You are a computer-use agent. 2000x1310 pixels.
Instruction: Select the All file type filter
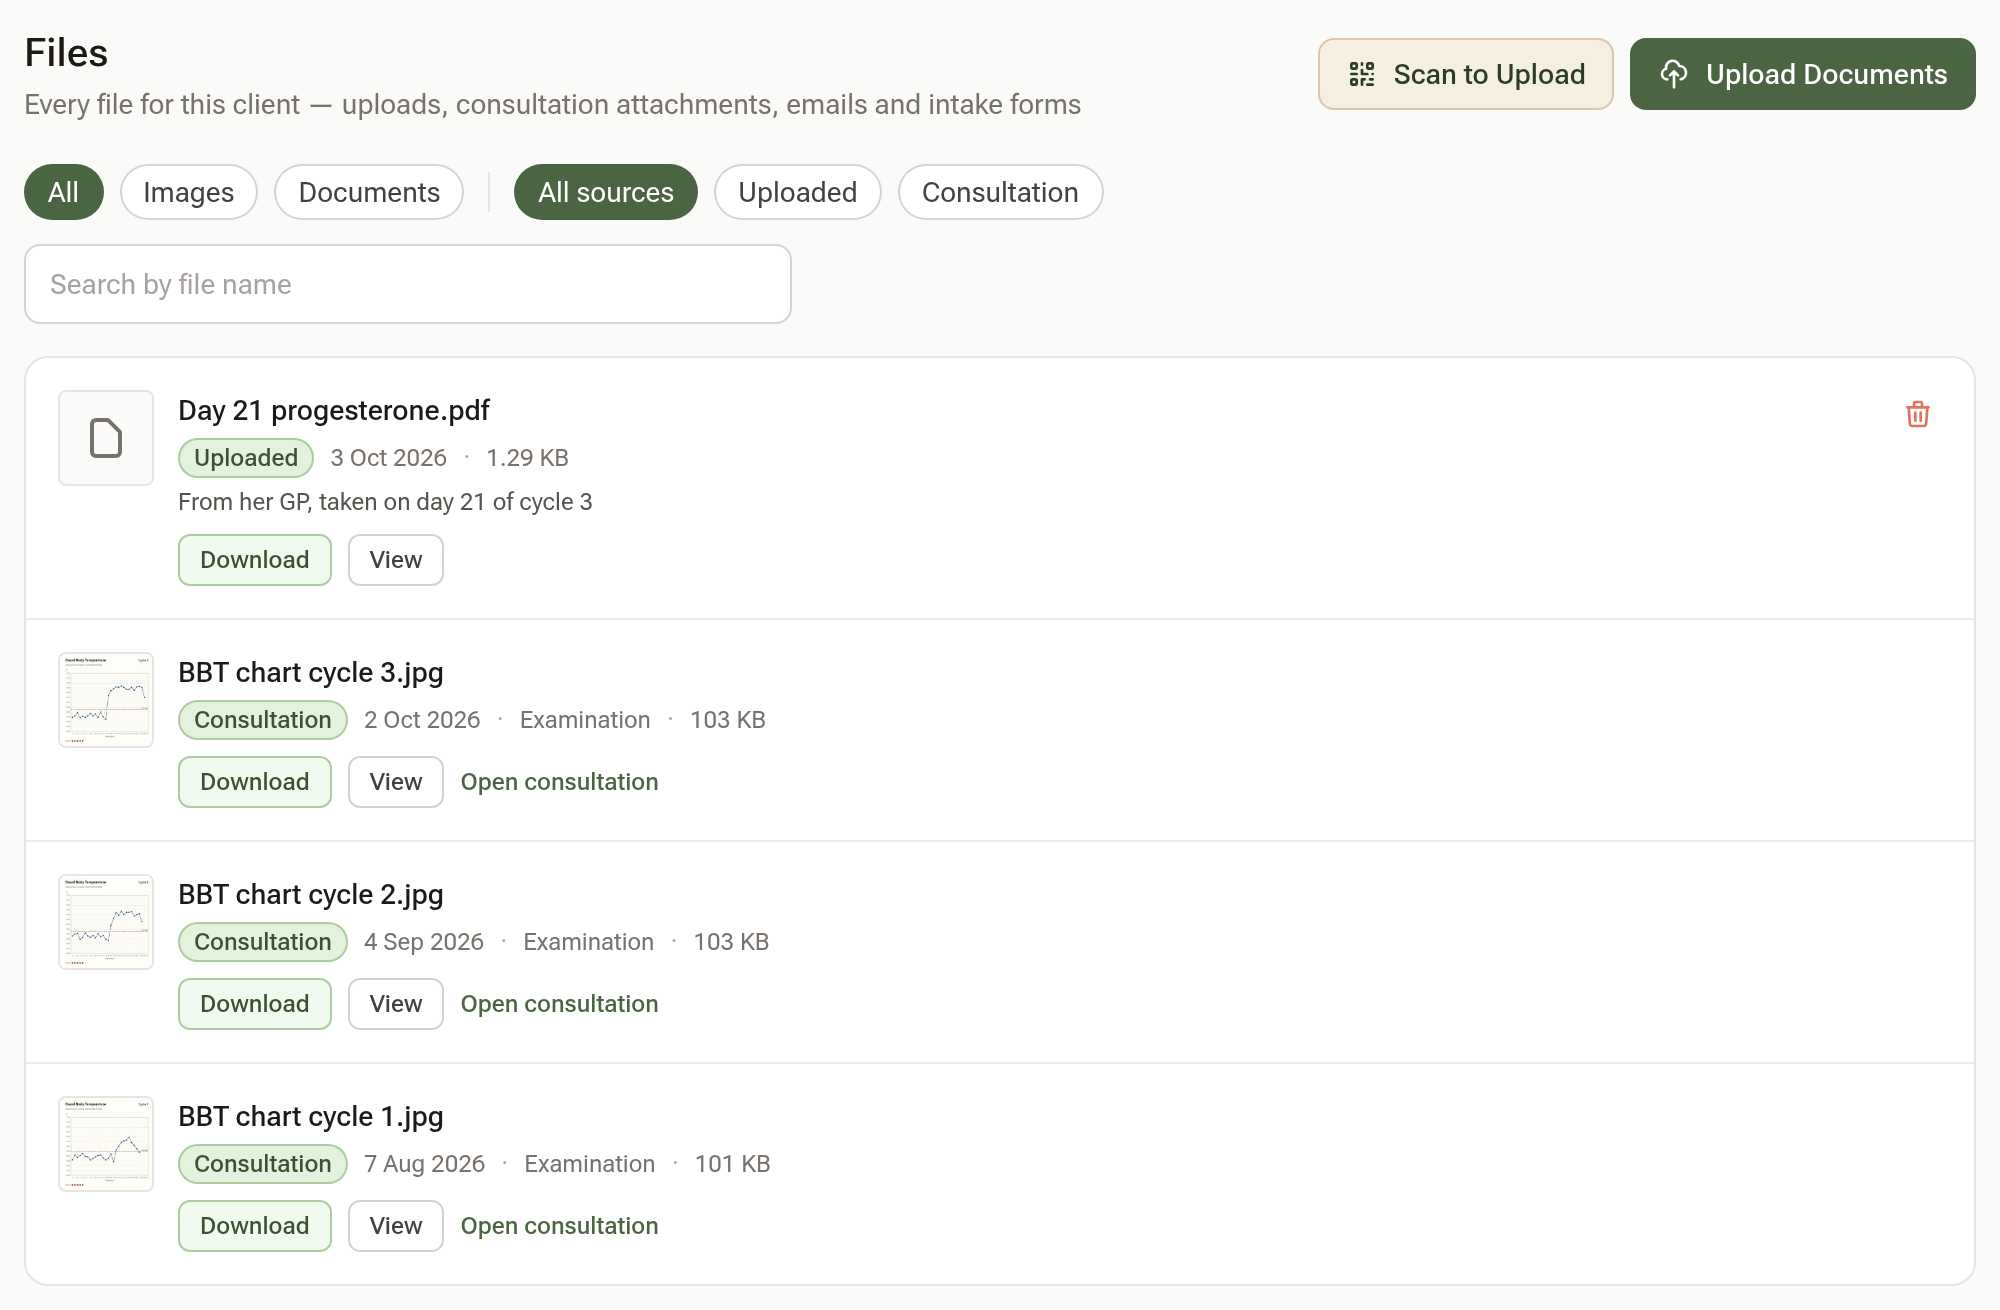[x=63, y=192]
